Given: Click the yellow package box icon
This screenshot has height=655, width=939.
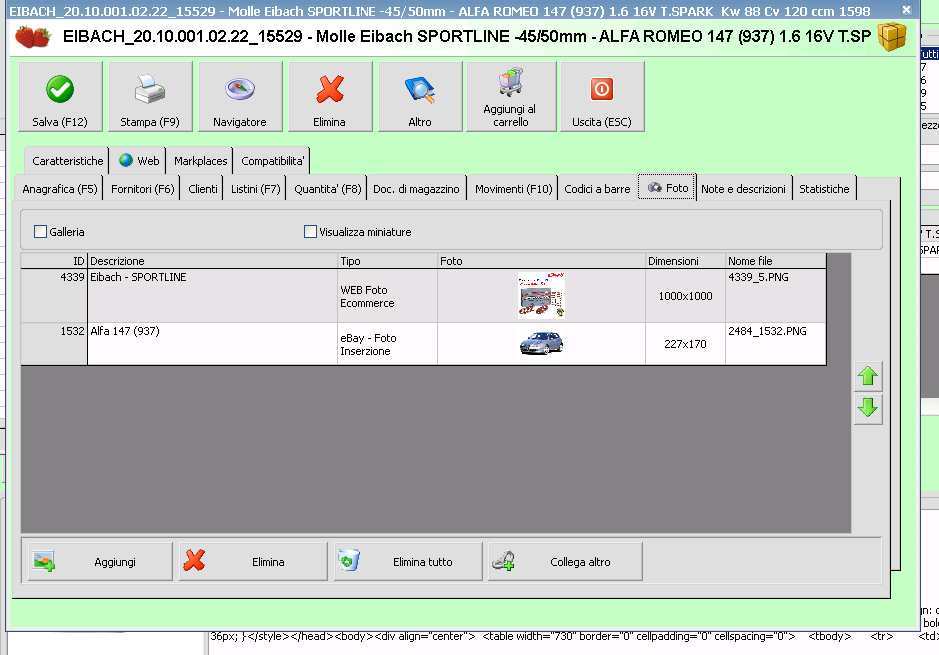Looking at the screenshot, I should (892, 37).
